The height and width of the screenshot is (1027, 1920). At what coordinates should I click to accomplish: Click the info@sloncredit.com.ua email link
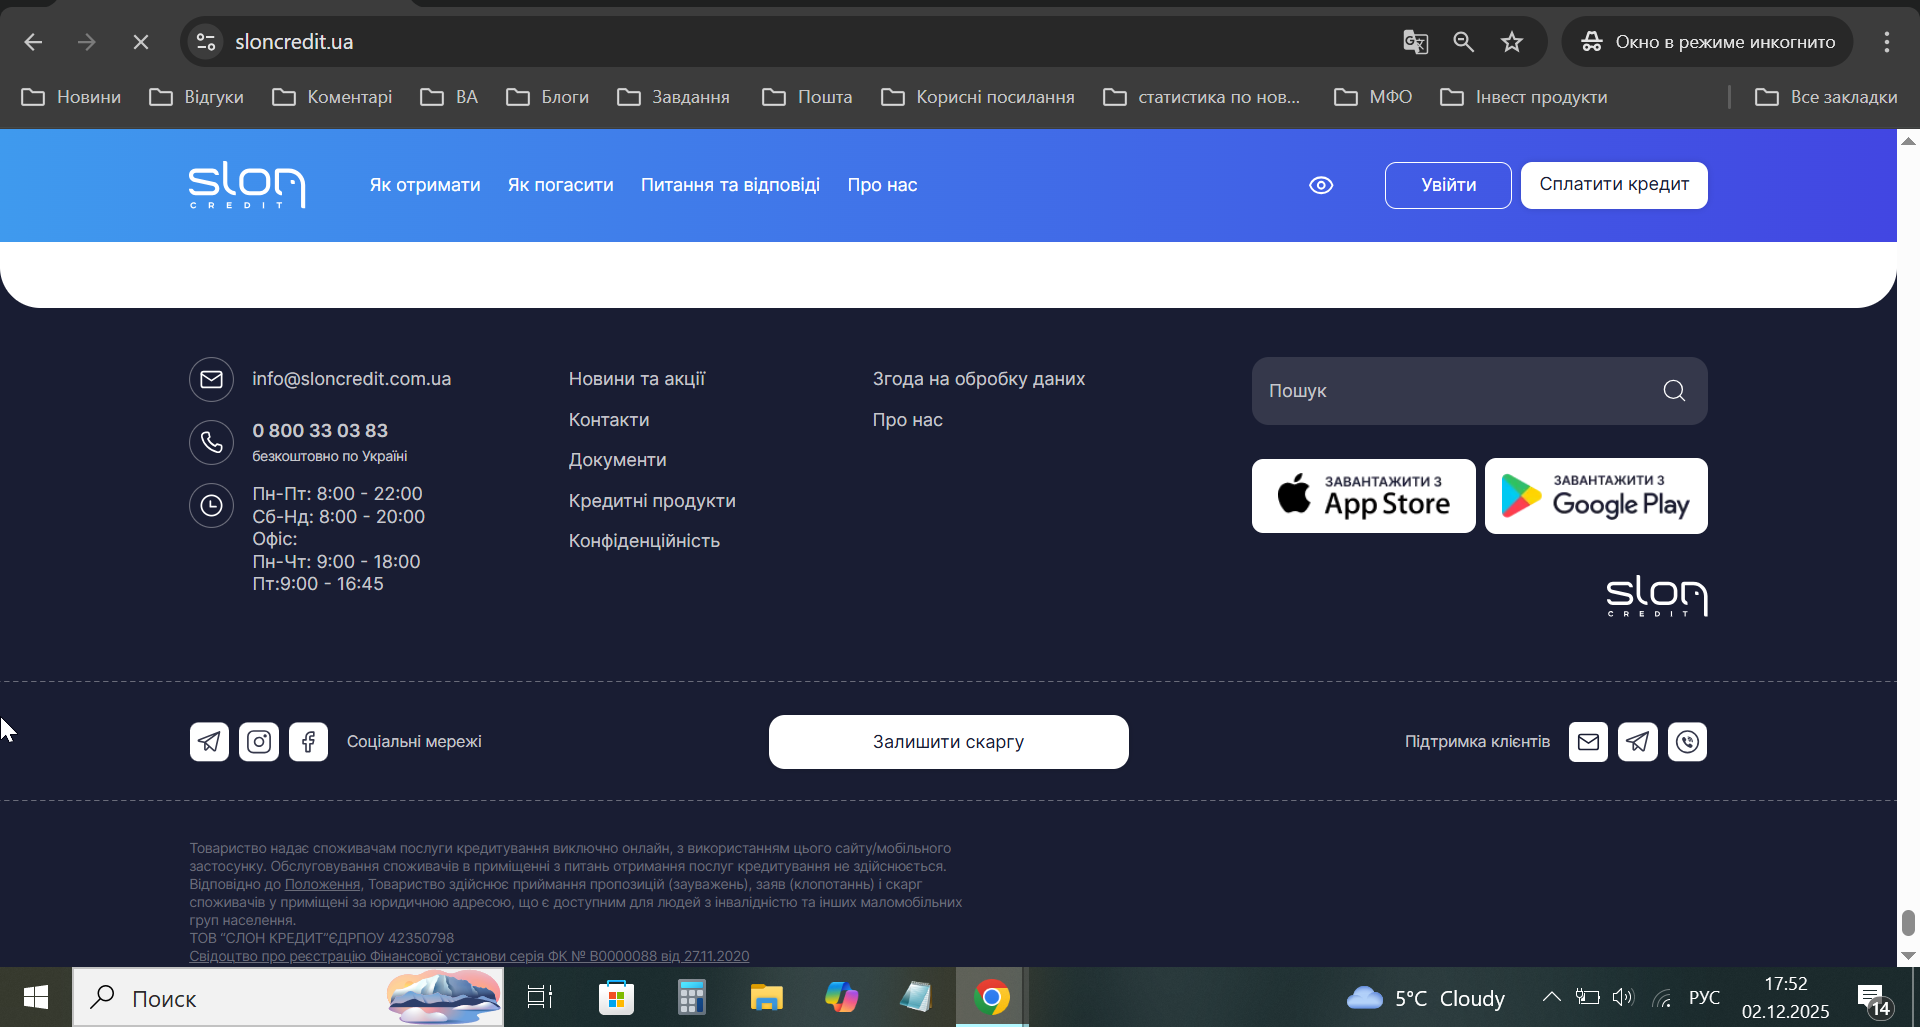pyautogui.click(x=351, y=379)
